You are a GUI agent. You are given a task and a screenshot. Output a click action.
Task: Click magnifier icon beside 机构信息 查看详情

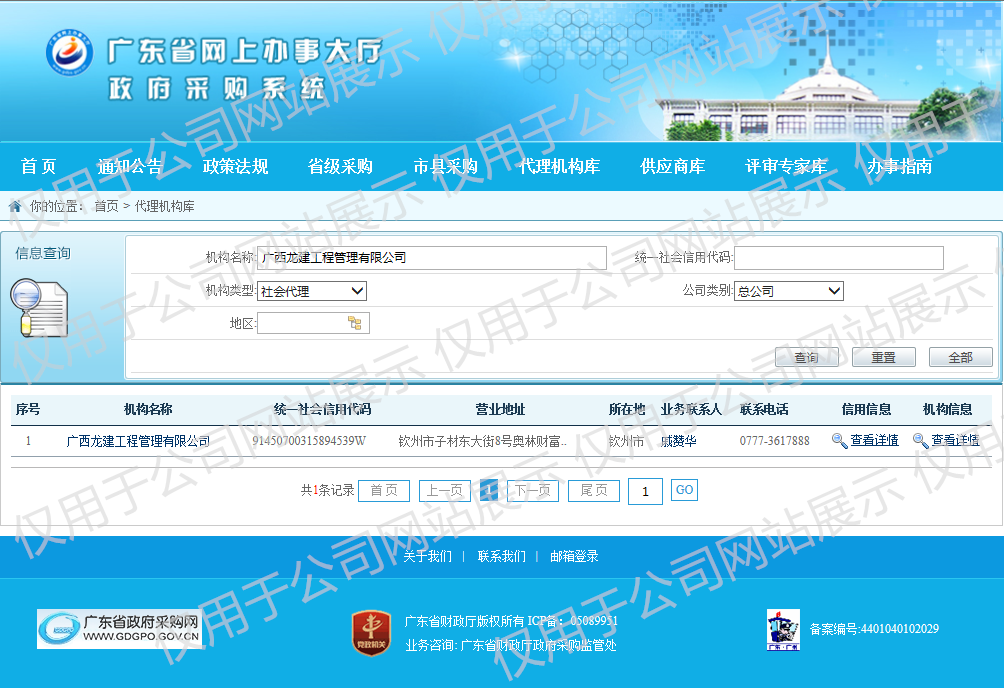click(920, 441)
